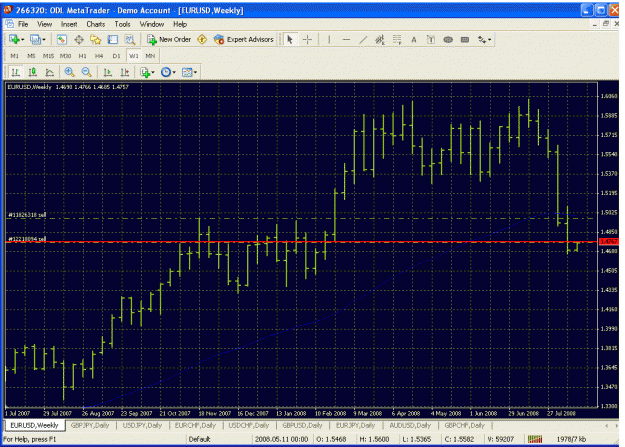Switch to H4 timeframe
This screenshot has height=447, width=625.
[99, 56]
